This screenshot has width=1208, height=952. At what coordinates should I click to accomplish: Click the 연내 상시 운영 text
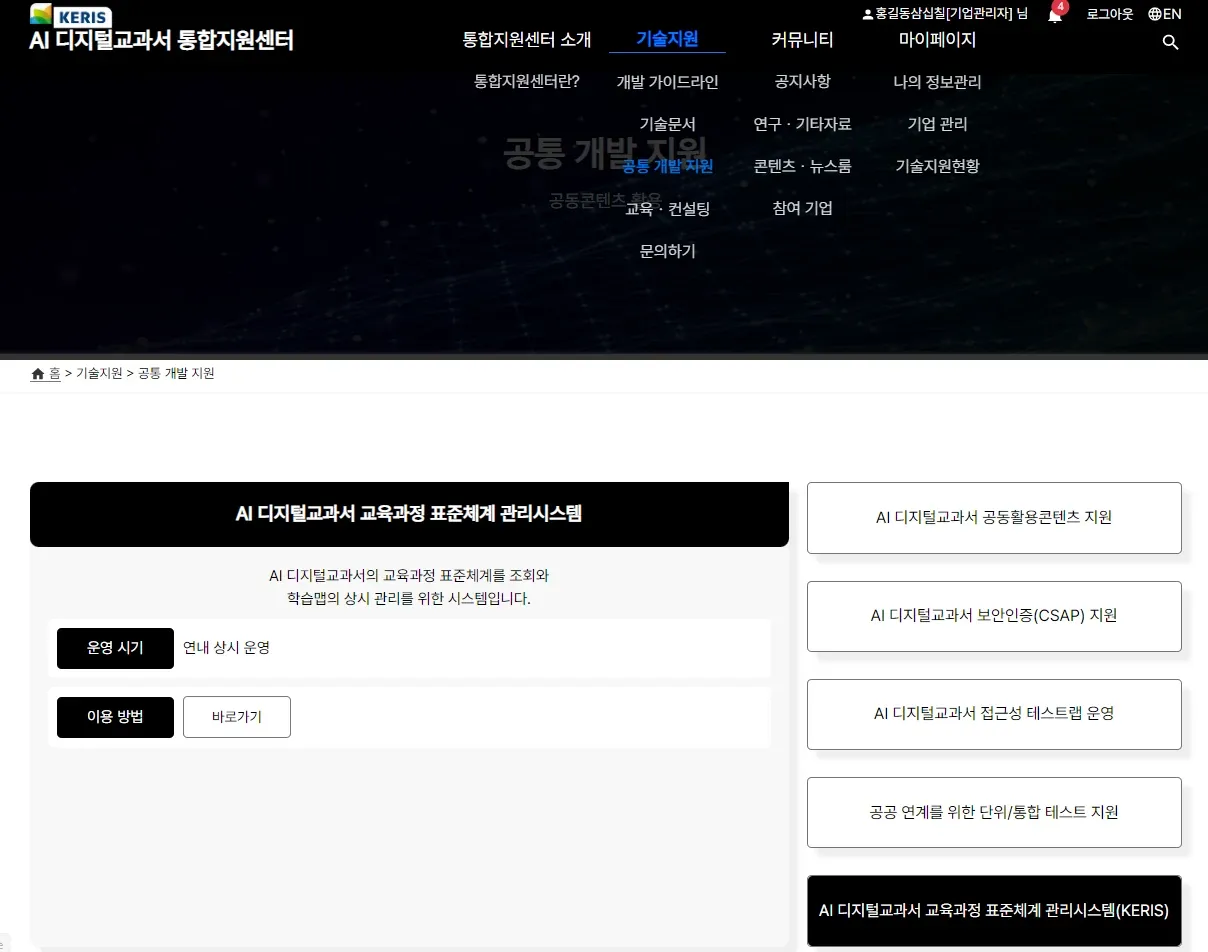click(x=226, y=648)
